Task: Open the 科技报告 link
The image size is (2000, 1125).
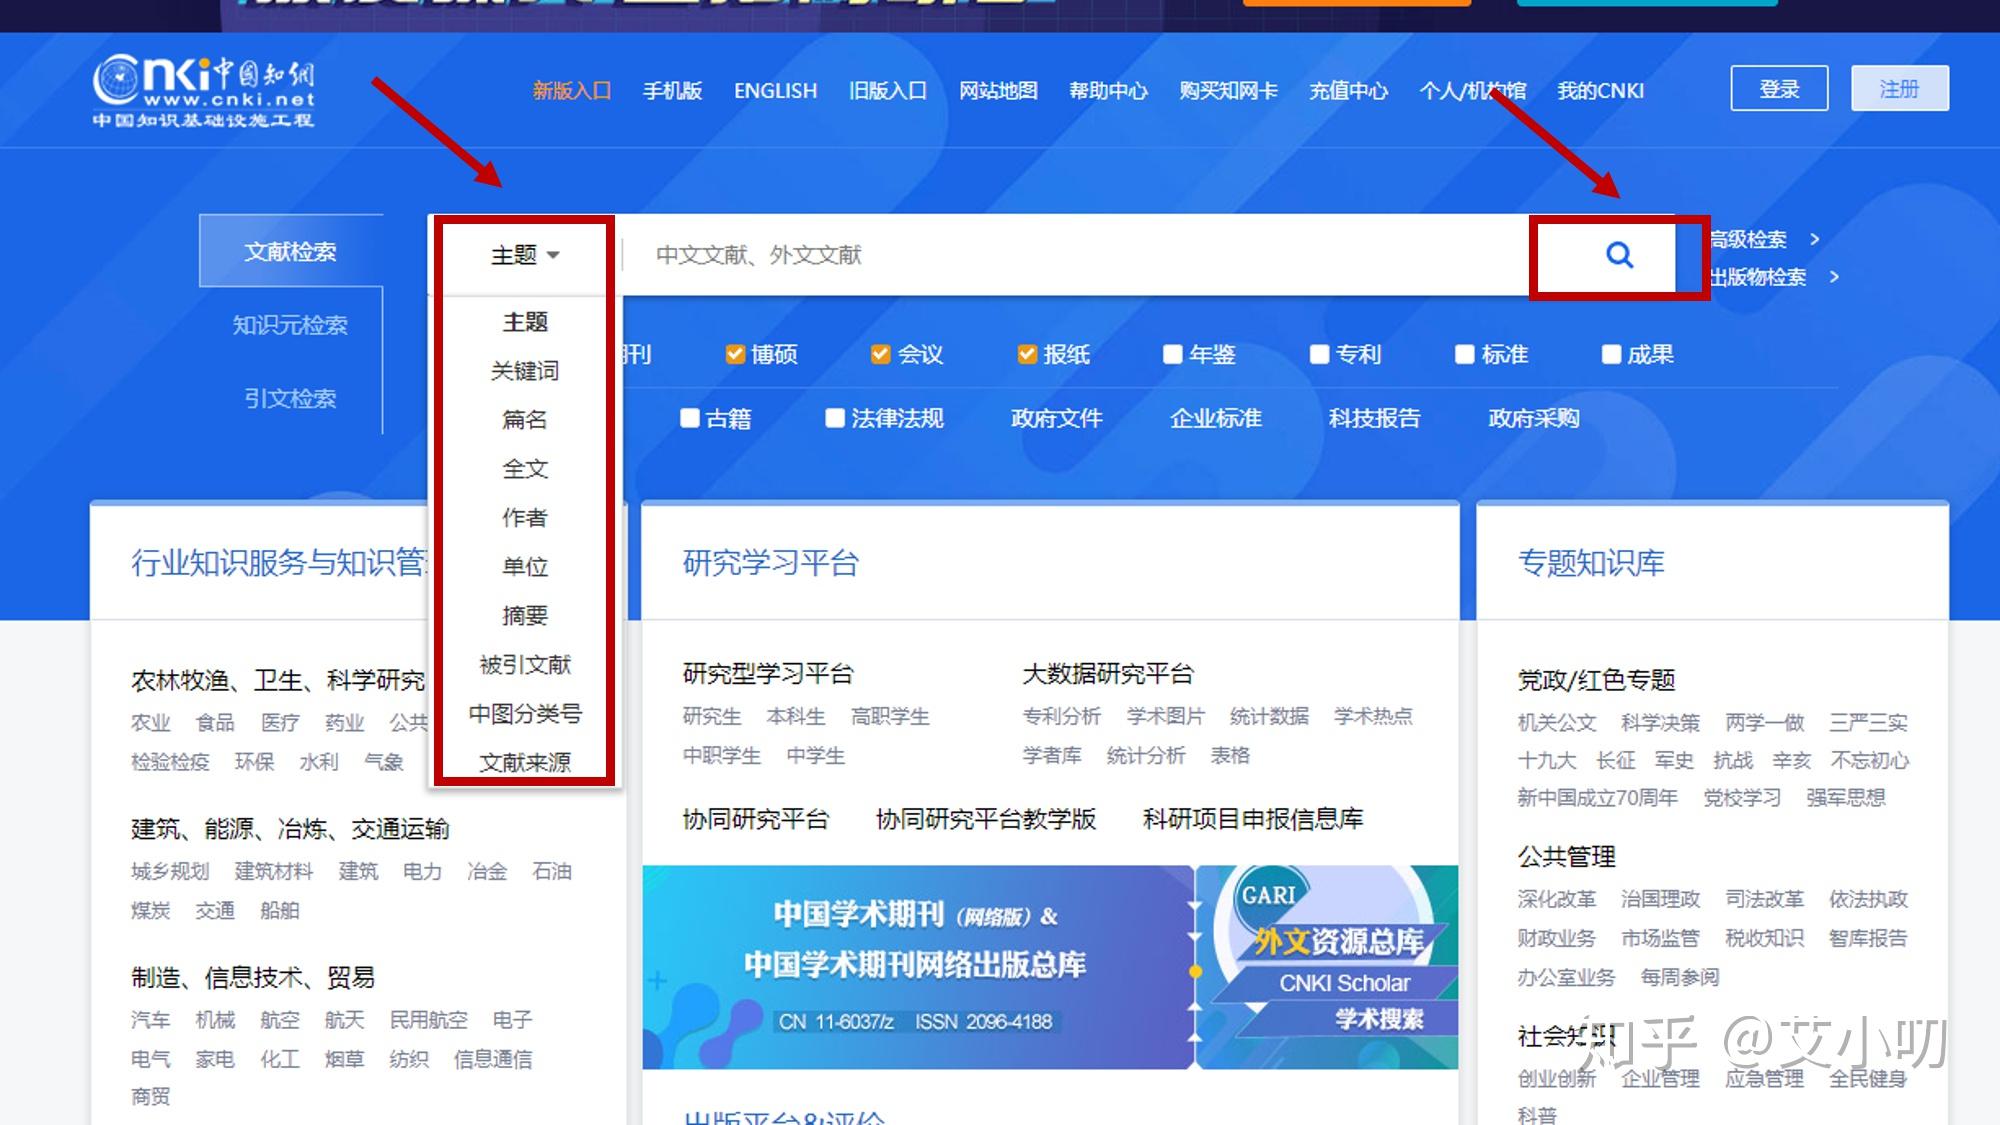Action: [1375, 418]
